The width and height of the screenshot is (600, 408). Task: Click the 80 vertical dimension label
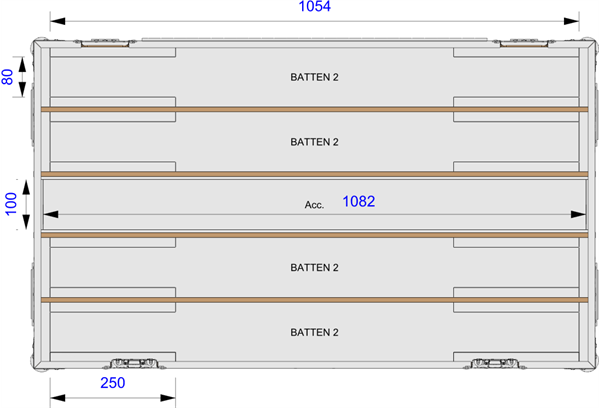[8, 77]
